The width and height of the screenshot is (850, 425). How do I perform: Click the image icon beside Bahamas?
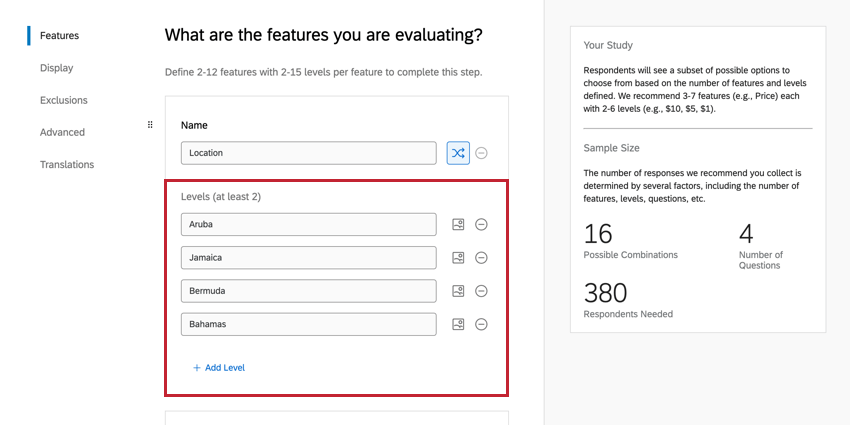coord(458,324)
